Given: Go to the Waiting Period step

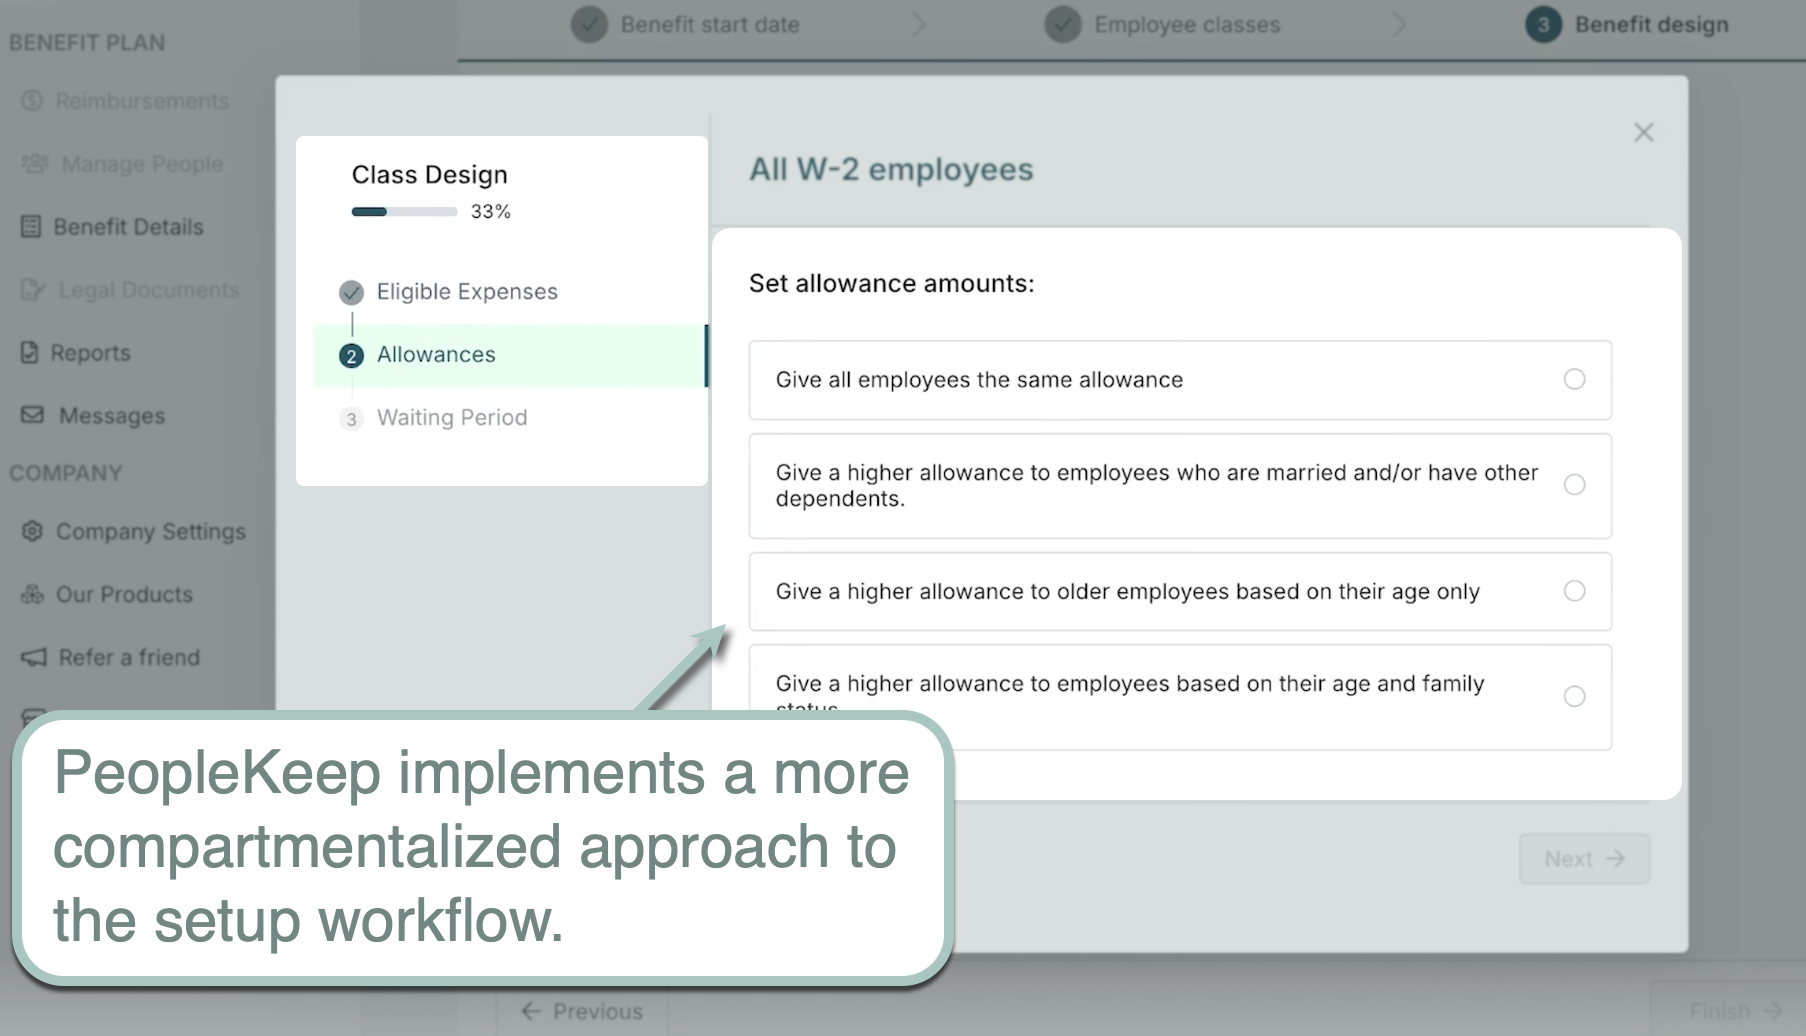Looking at the screenshot, I should [452, 418].
